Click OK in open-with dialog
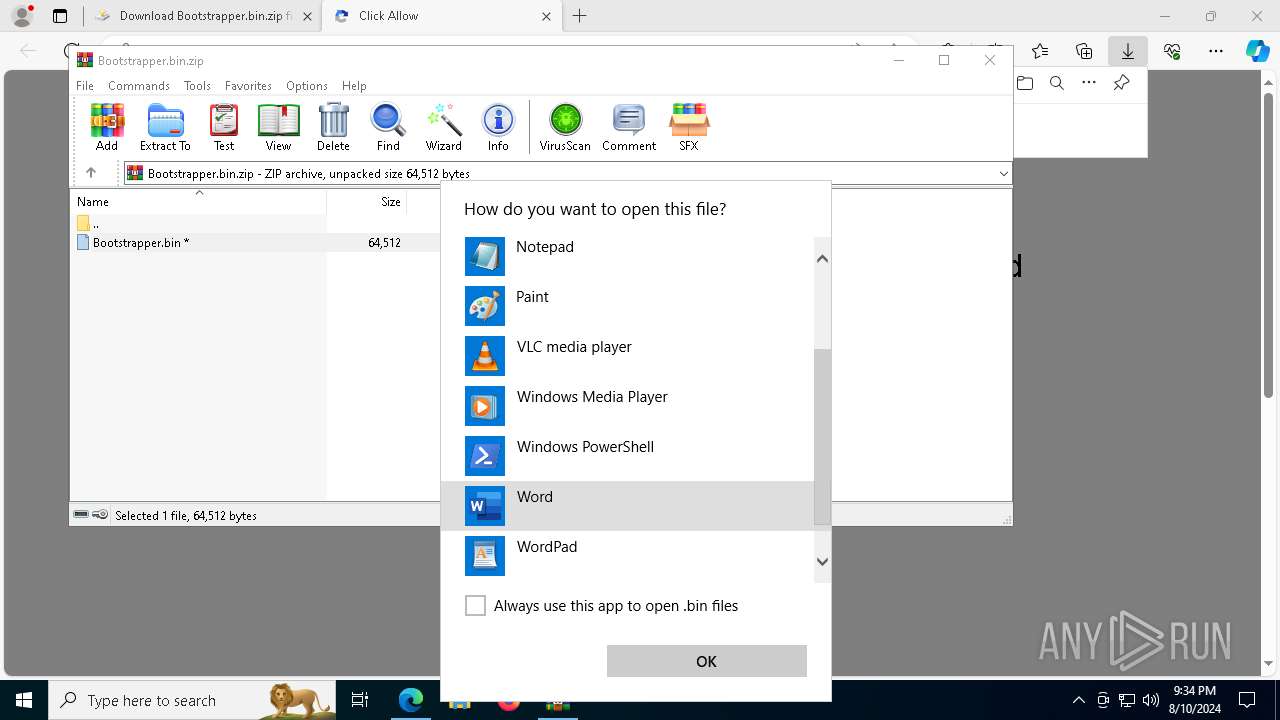1280x720 pixels. pos(706,661)
